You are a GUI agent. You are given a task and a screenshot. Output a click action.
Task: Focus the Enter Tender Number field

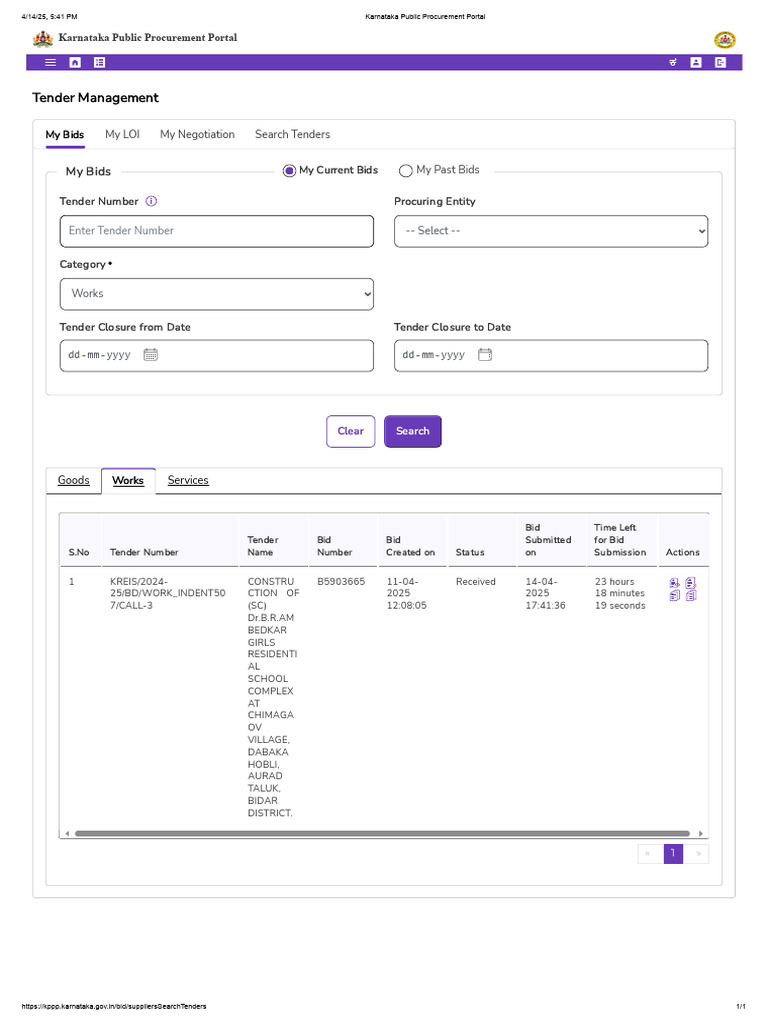(x=217, y=231)
